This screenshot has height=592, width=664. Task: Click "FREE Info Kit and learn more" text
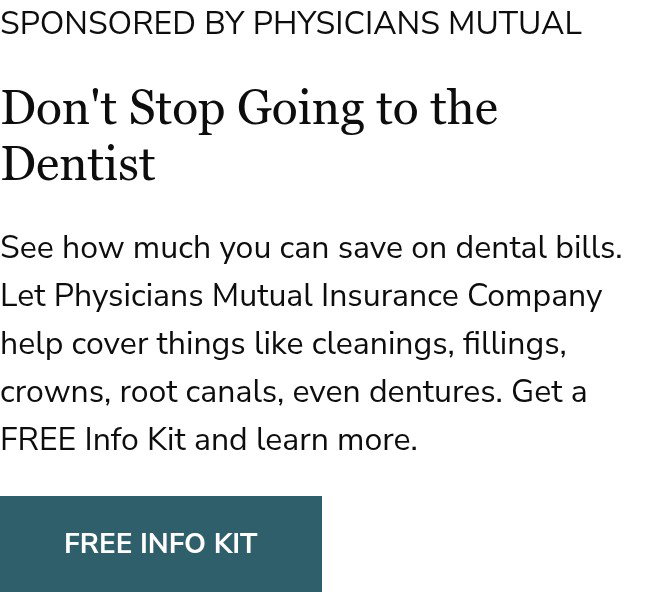click(x=209, y=440)
